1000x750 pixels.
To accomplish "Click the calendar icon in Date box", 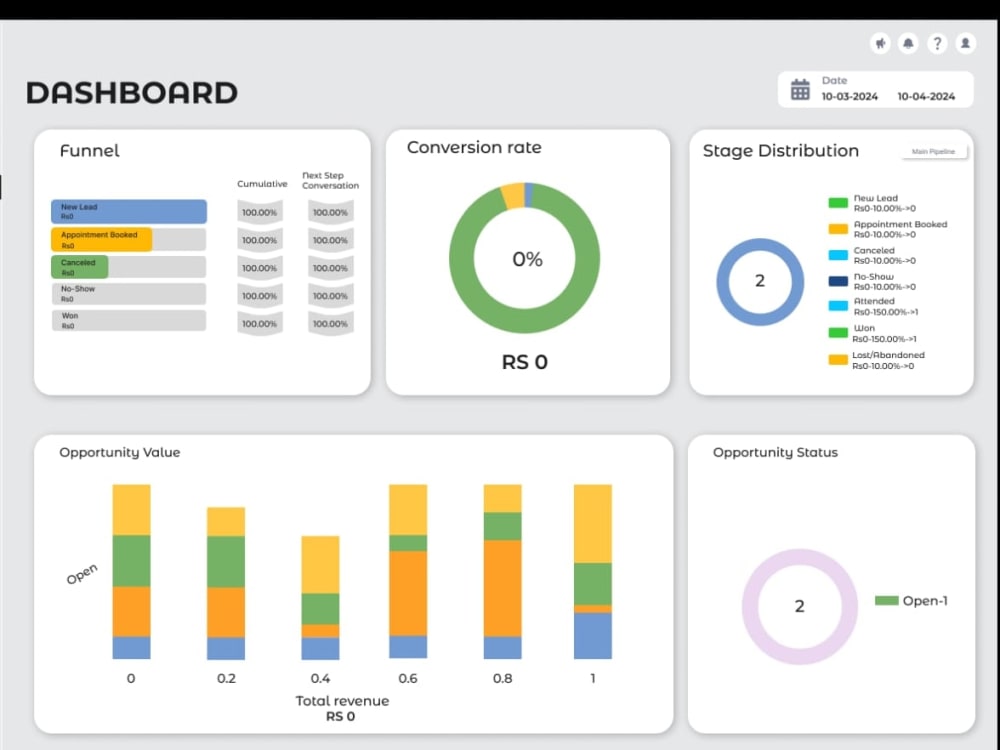I will pos(800,89).
